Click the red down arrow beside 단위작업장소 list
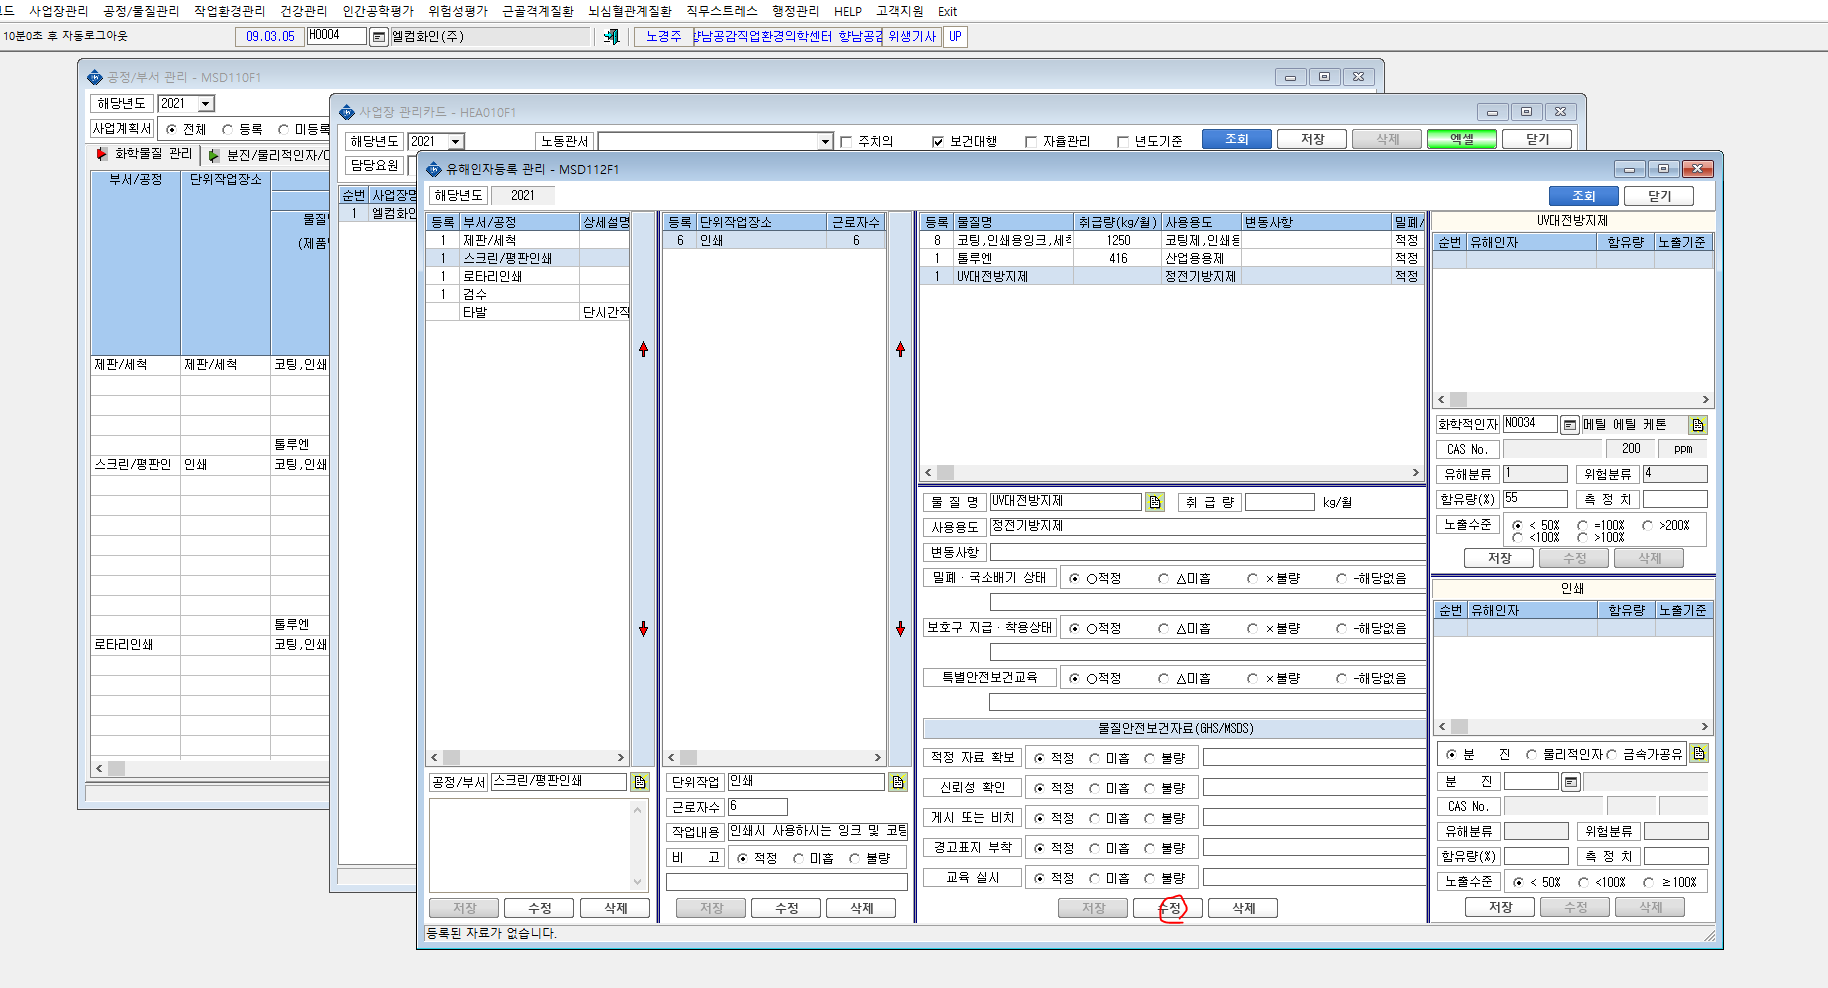Viewport: 1828px width, 988px height. pos(900,629)
